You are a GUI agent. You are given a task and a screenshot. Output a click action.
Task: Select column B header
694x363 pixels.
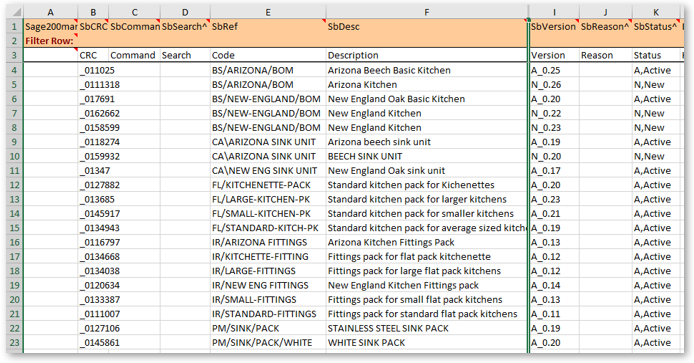tap(93, 12)
